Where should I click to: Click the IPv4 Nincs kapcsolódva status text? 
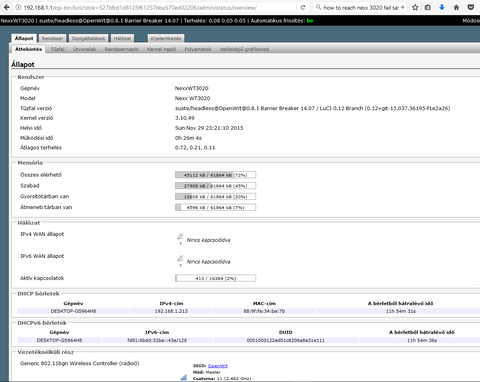click(x=208, y=240)
